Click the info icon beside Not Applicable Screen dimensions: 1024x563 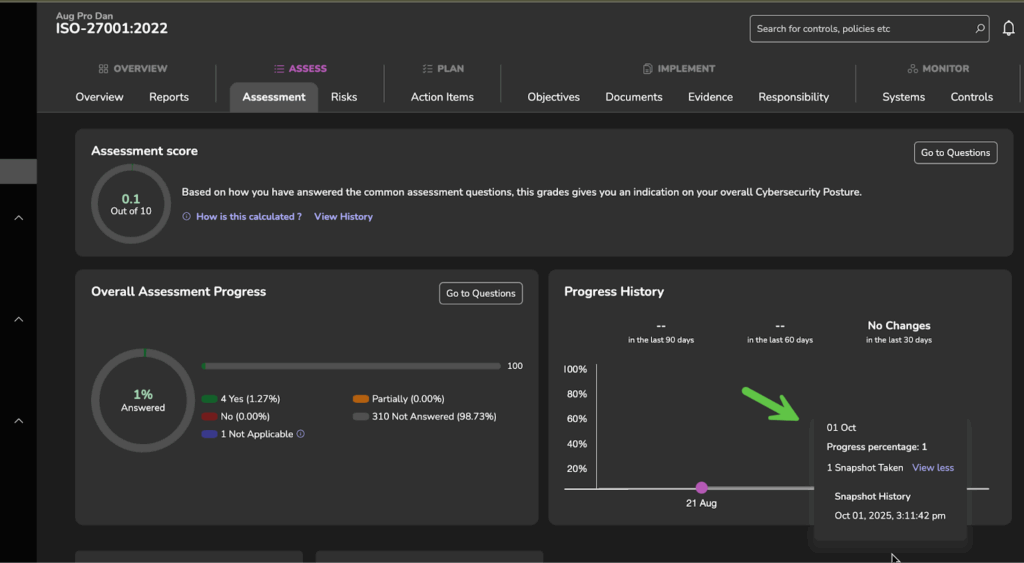301,434
